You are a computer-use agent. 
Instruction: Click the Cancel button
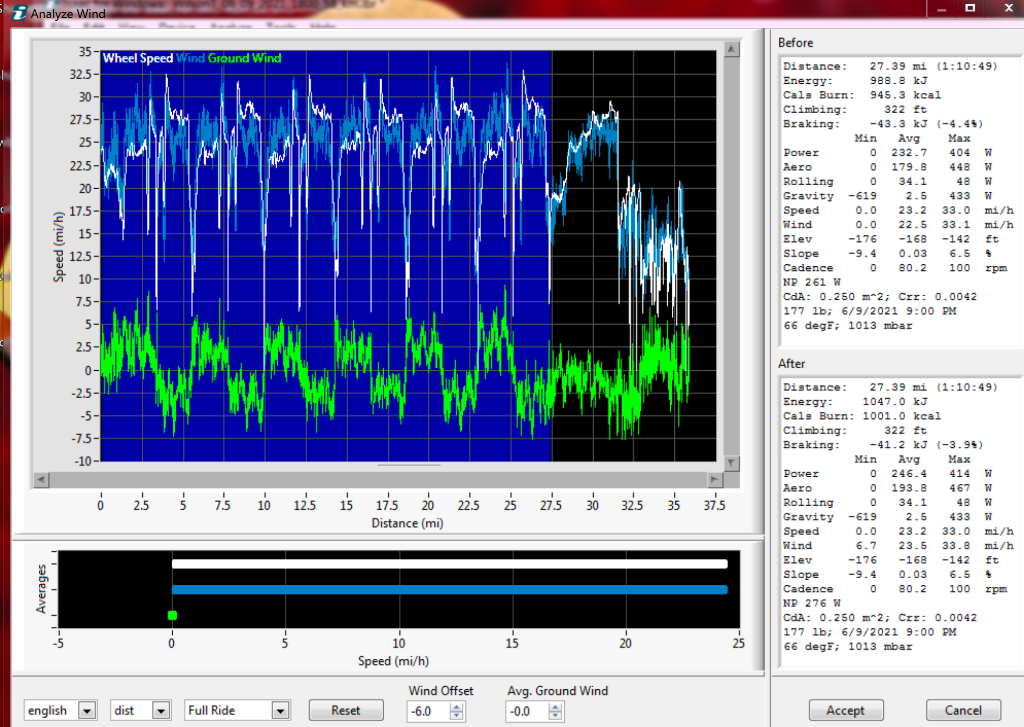(x=963, y=710)
